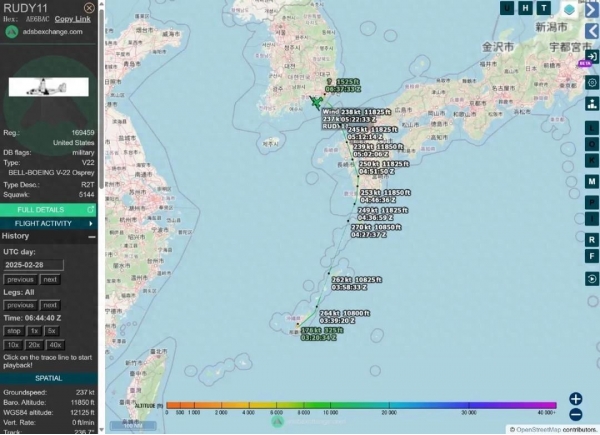Open the map layers selector
Viewport: 600px width, 435px height.
pyautogui.click(x=569, y=11)
